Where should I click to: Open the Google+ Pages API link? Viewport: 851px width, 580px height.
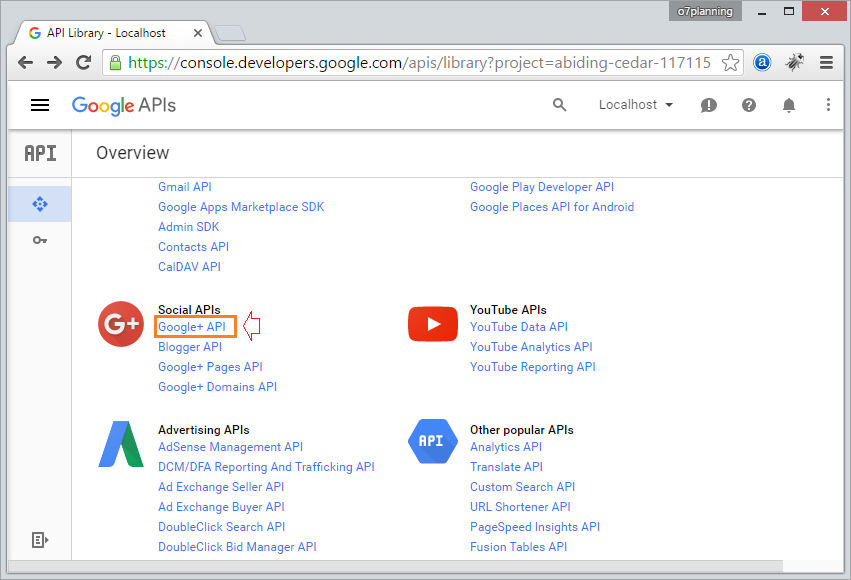[210, 367]
